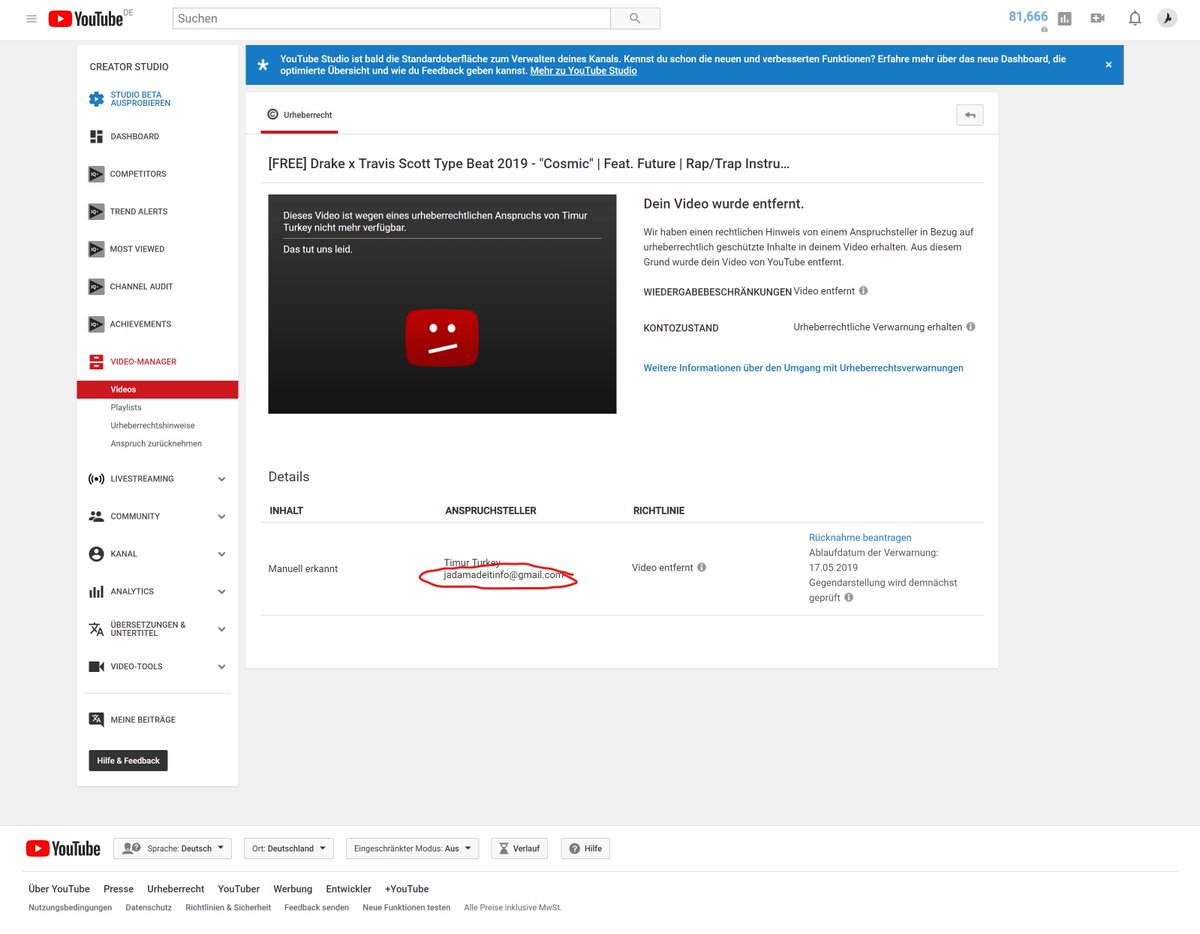Click Mehr zu YouTube Studio link
This screenshot has width=1200, height=934.
(583, 71)
